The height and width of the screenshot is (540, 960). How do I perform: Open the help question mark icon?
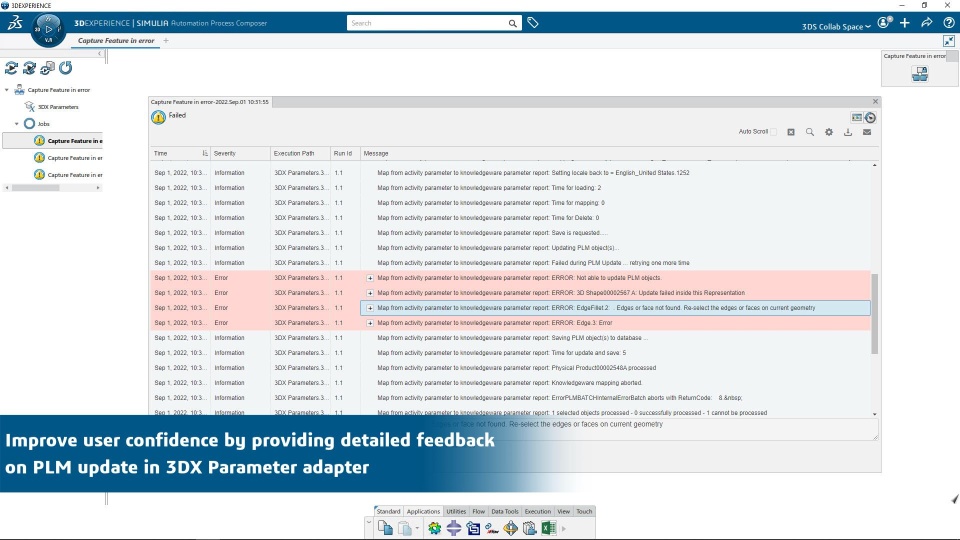click(x=949, y=23)
